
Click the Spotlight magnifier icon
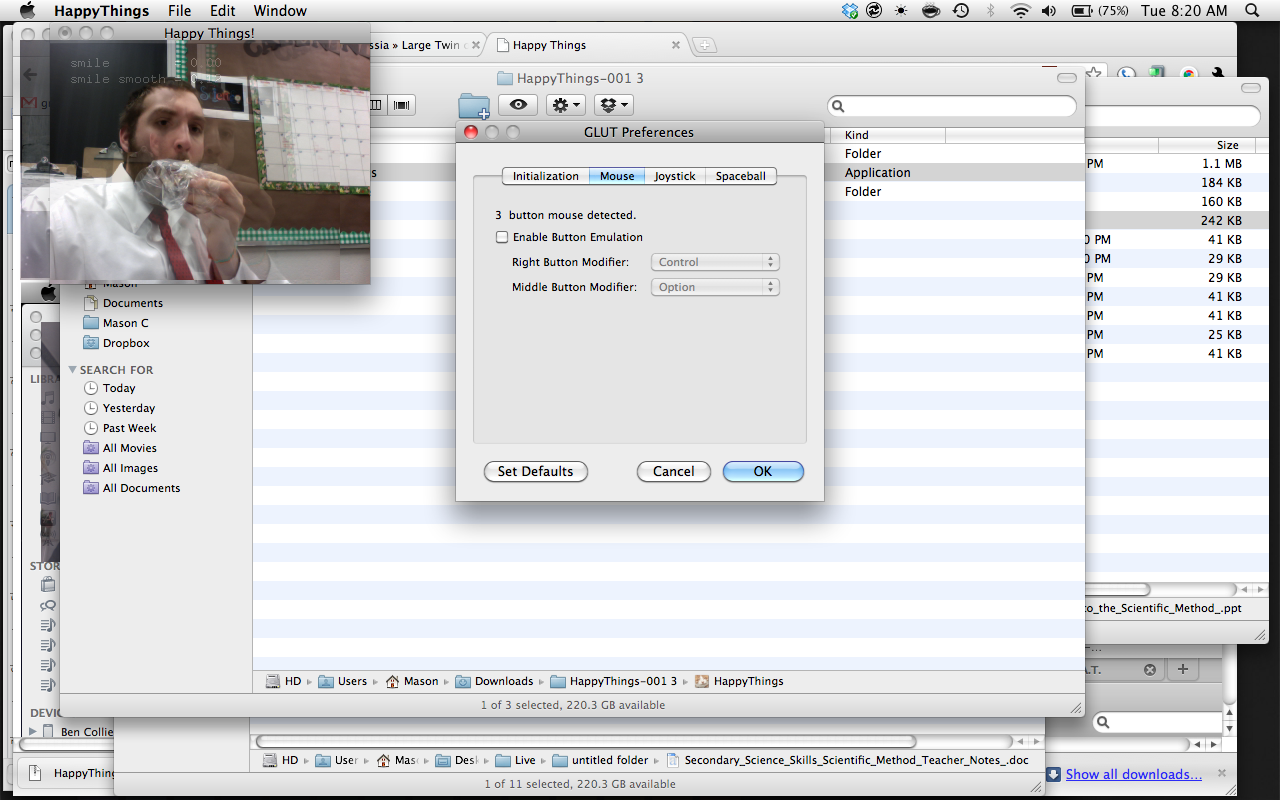[1252, 11]
